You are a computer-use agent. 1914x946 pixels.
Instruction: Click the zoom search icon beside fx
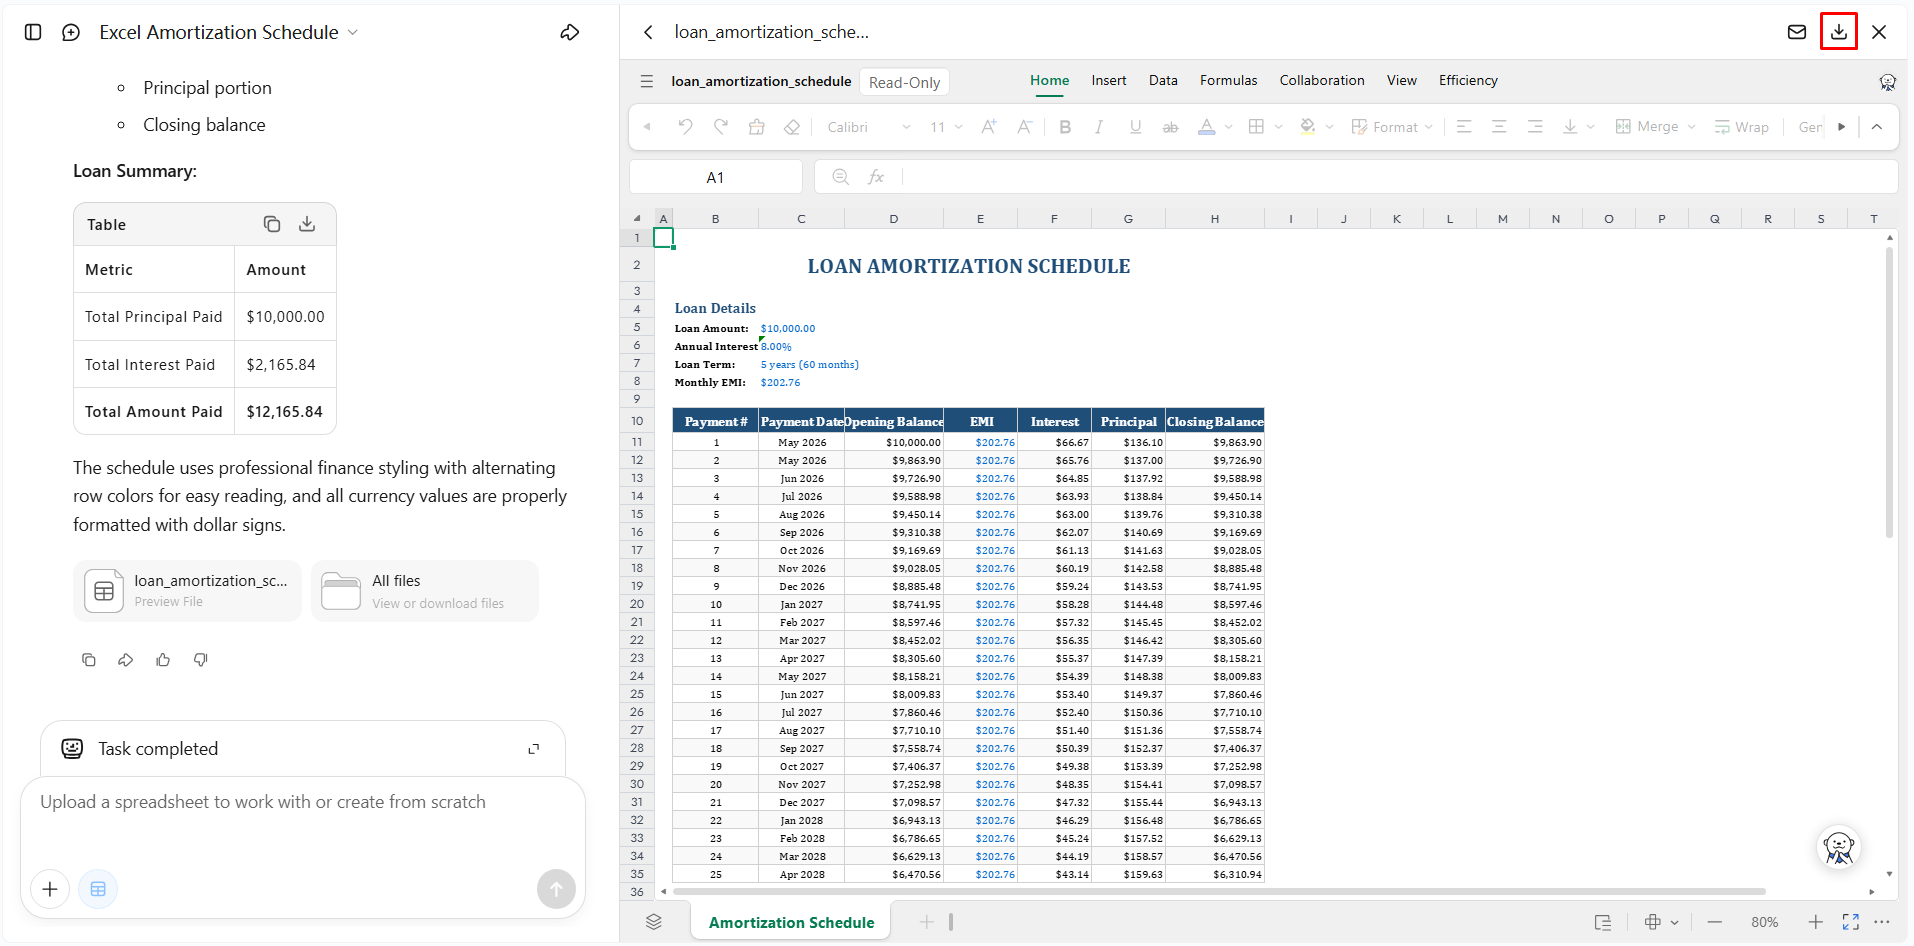coord(841,177)
